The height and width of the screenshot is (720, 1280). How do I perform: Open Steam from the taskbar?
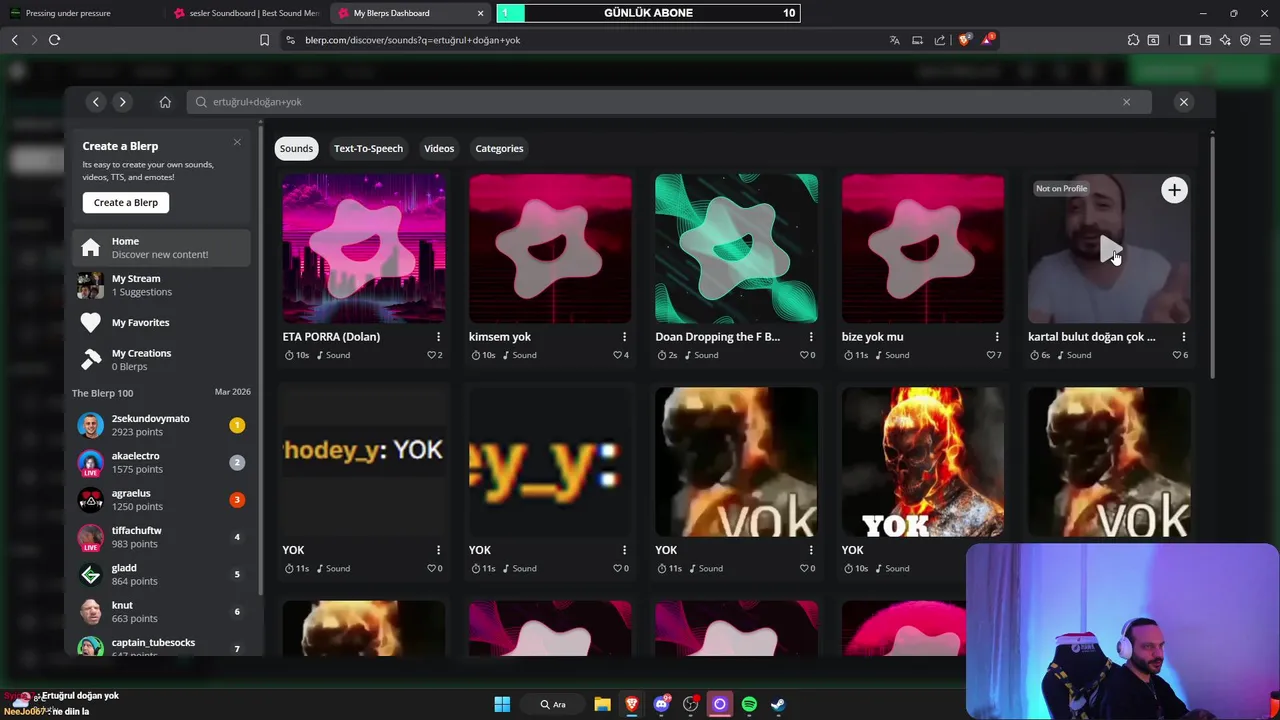(x=778, y=704)
